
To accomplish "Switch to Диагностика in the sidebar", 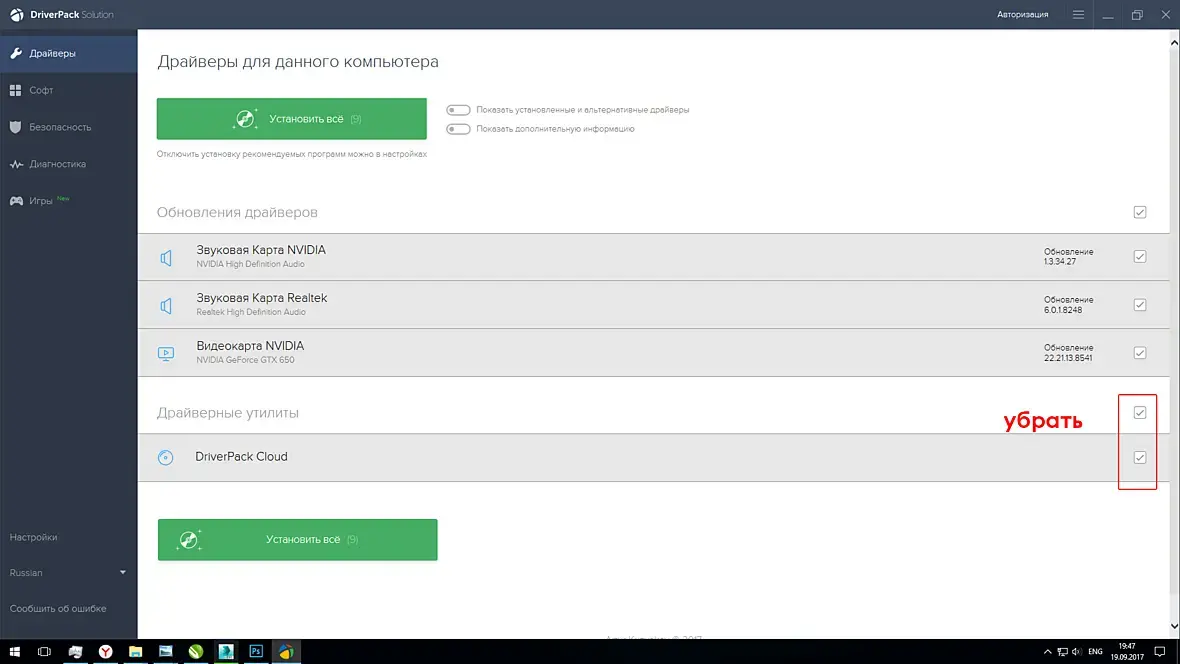I will point(68,164).
